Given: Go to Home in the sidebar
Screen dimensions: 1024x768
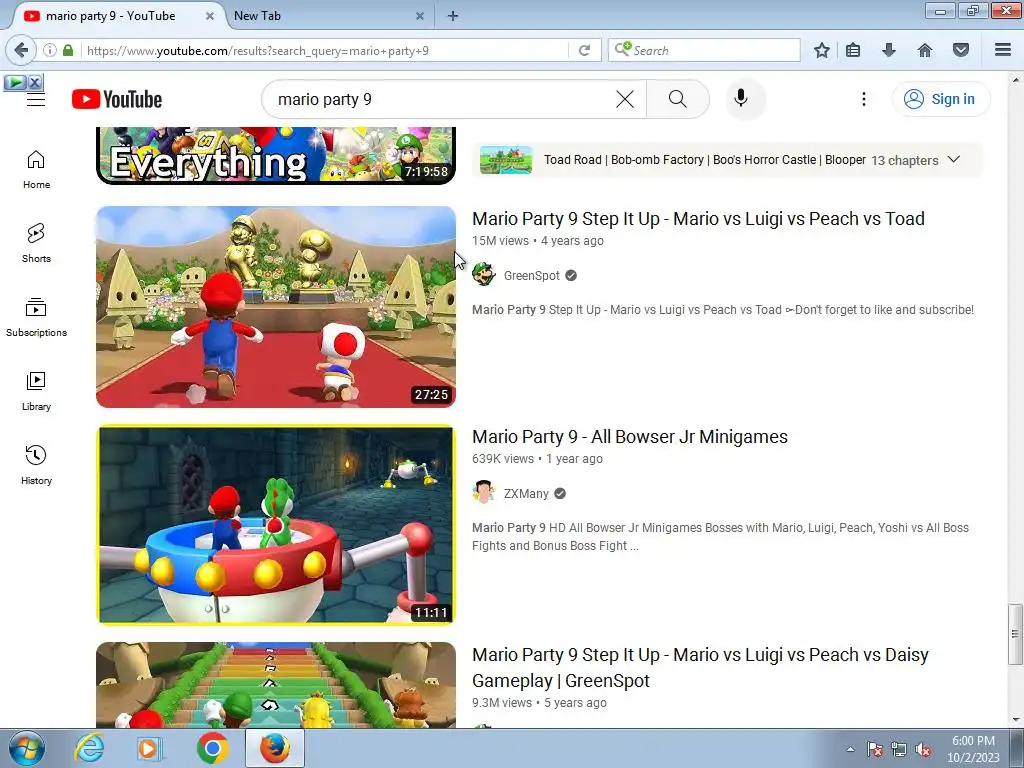Looking at the screenshot, I should [36, 169].
